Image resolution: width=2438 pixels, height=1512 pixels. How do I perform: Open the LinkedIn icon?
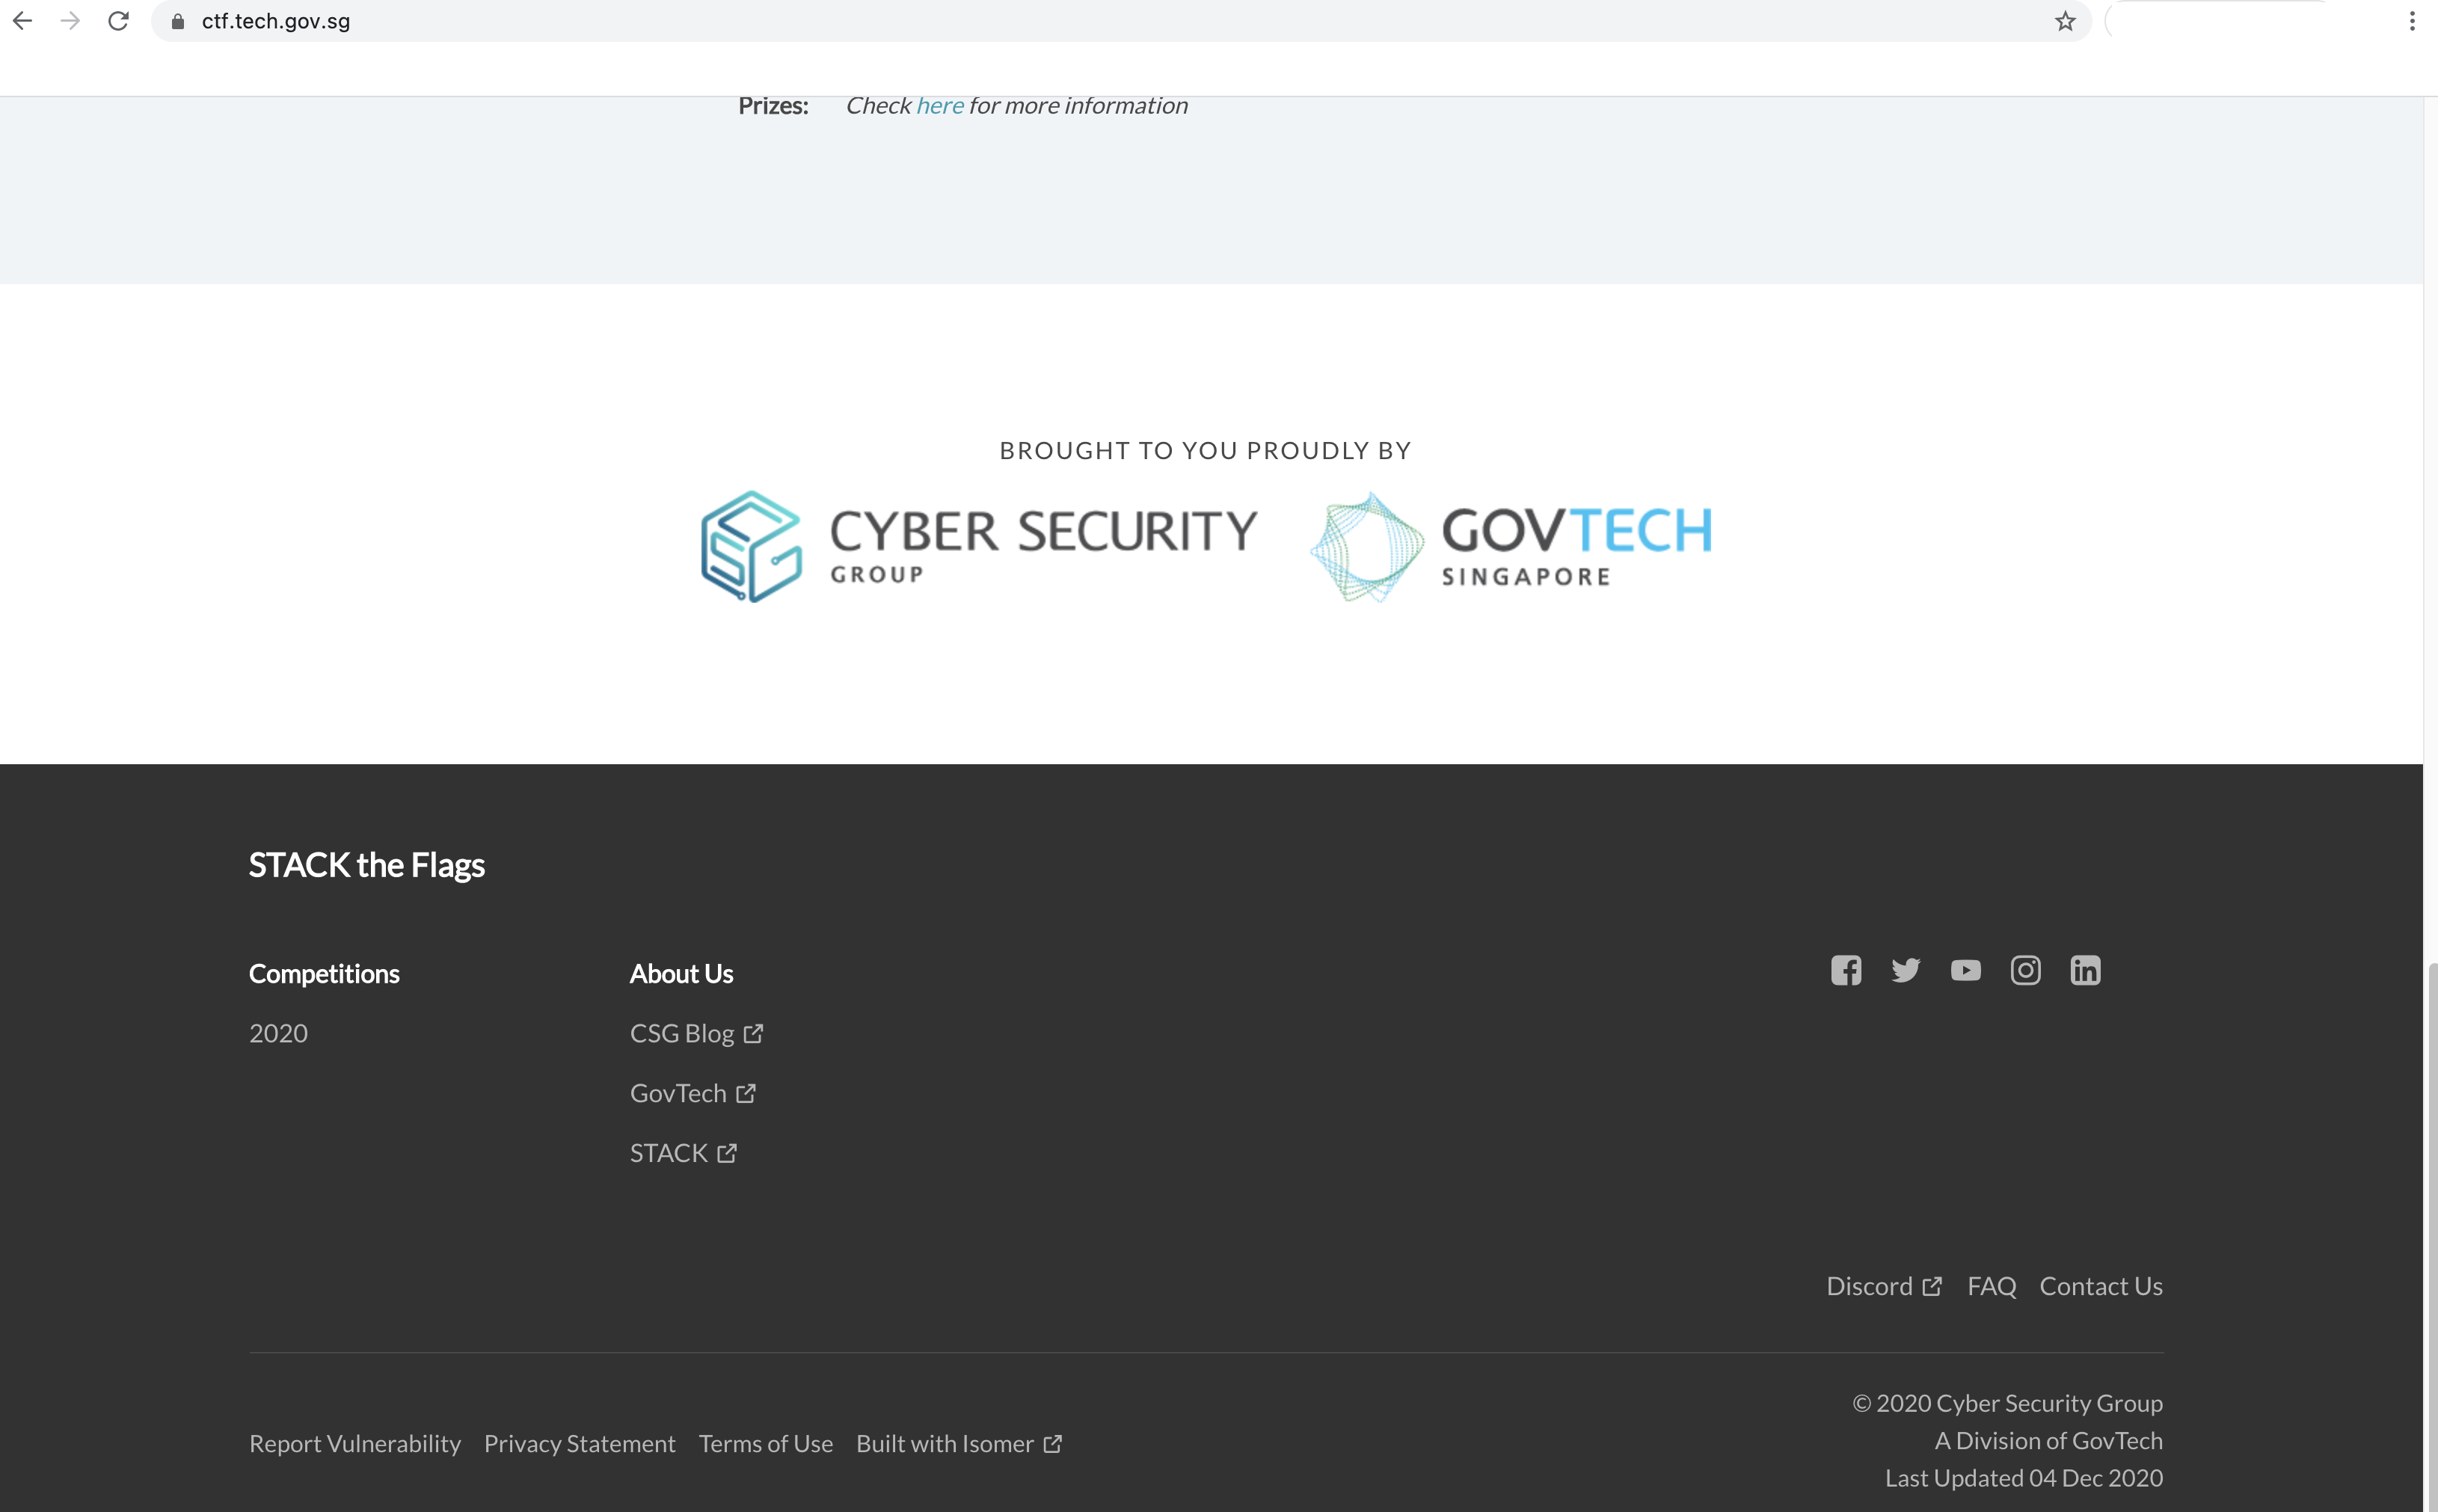point(2085,970)
